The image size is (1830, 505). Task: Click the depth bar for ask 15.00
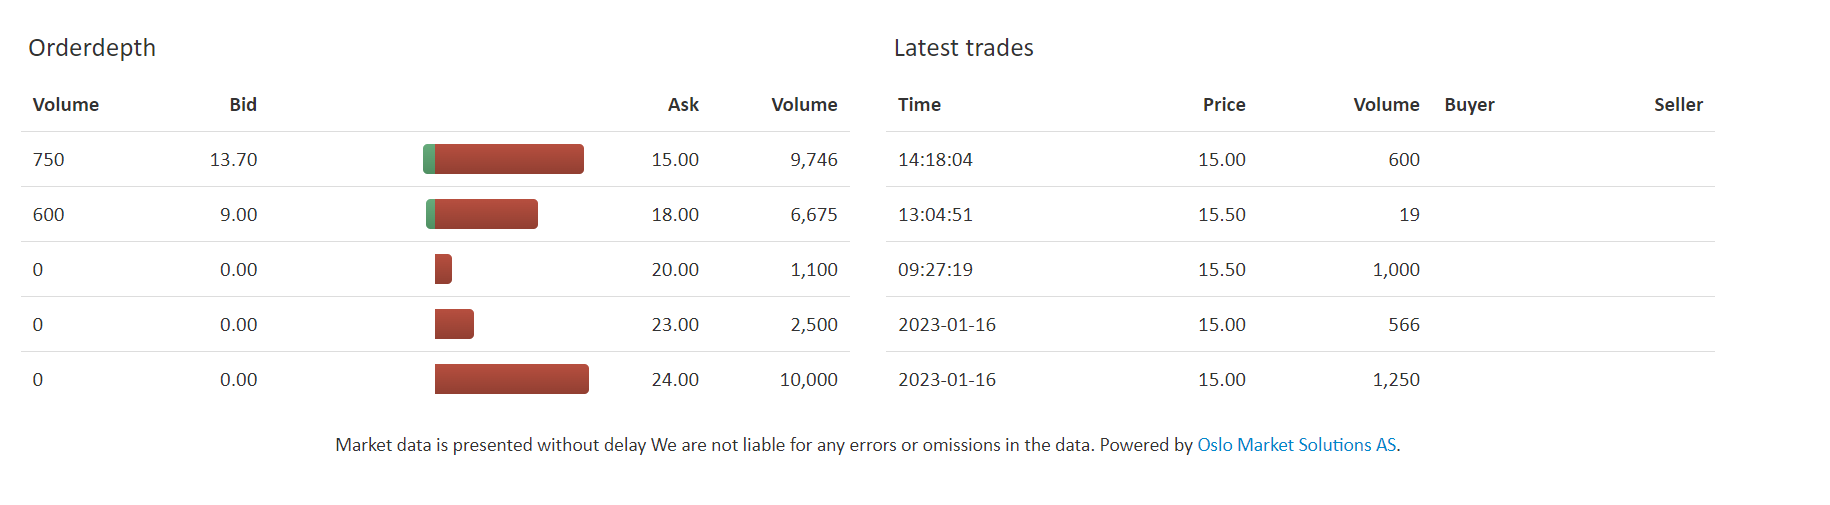tap(503, 159)
